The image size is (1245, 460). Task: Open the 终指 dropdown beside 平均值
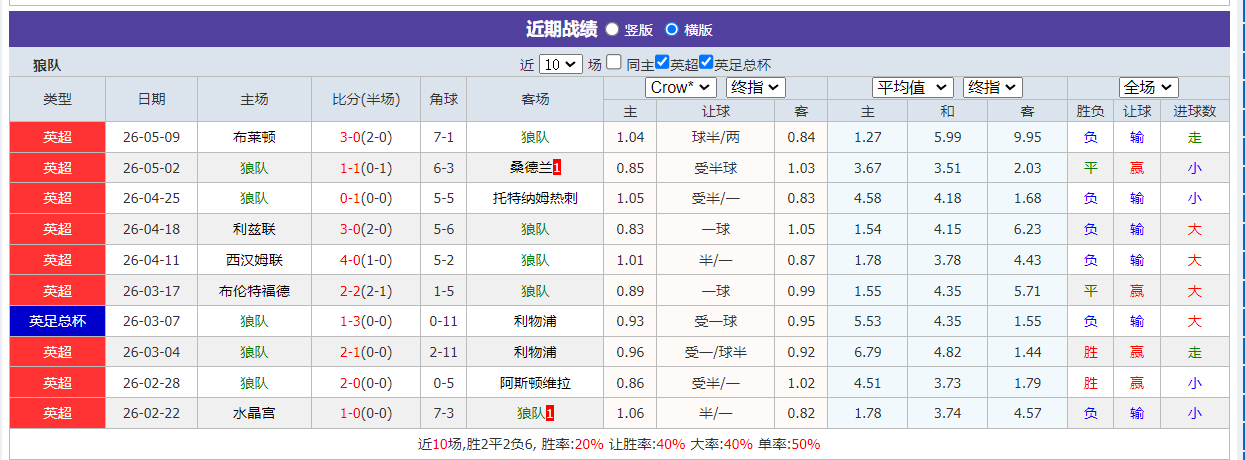[993, 88]
